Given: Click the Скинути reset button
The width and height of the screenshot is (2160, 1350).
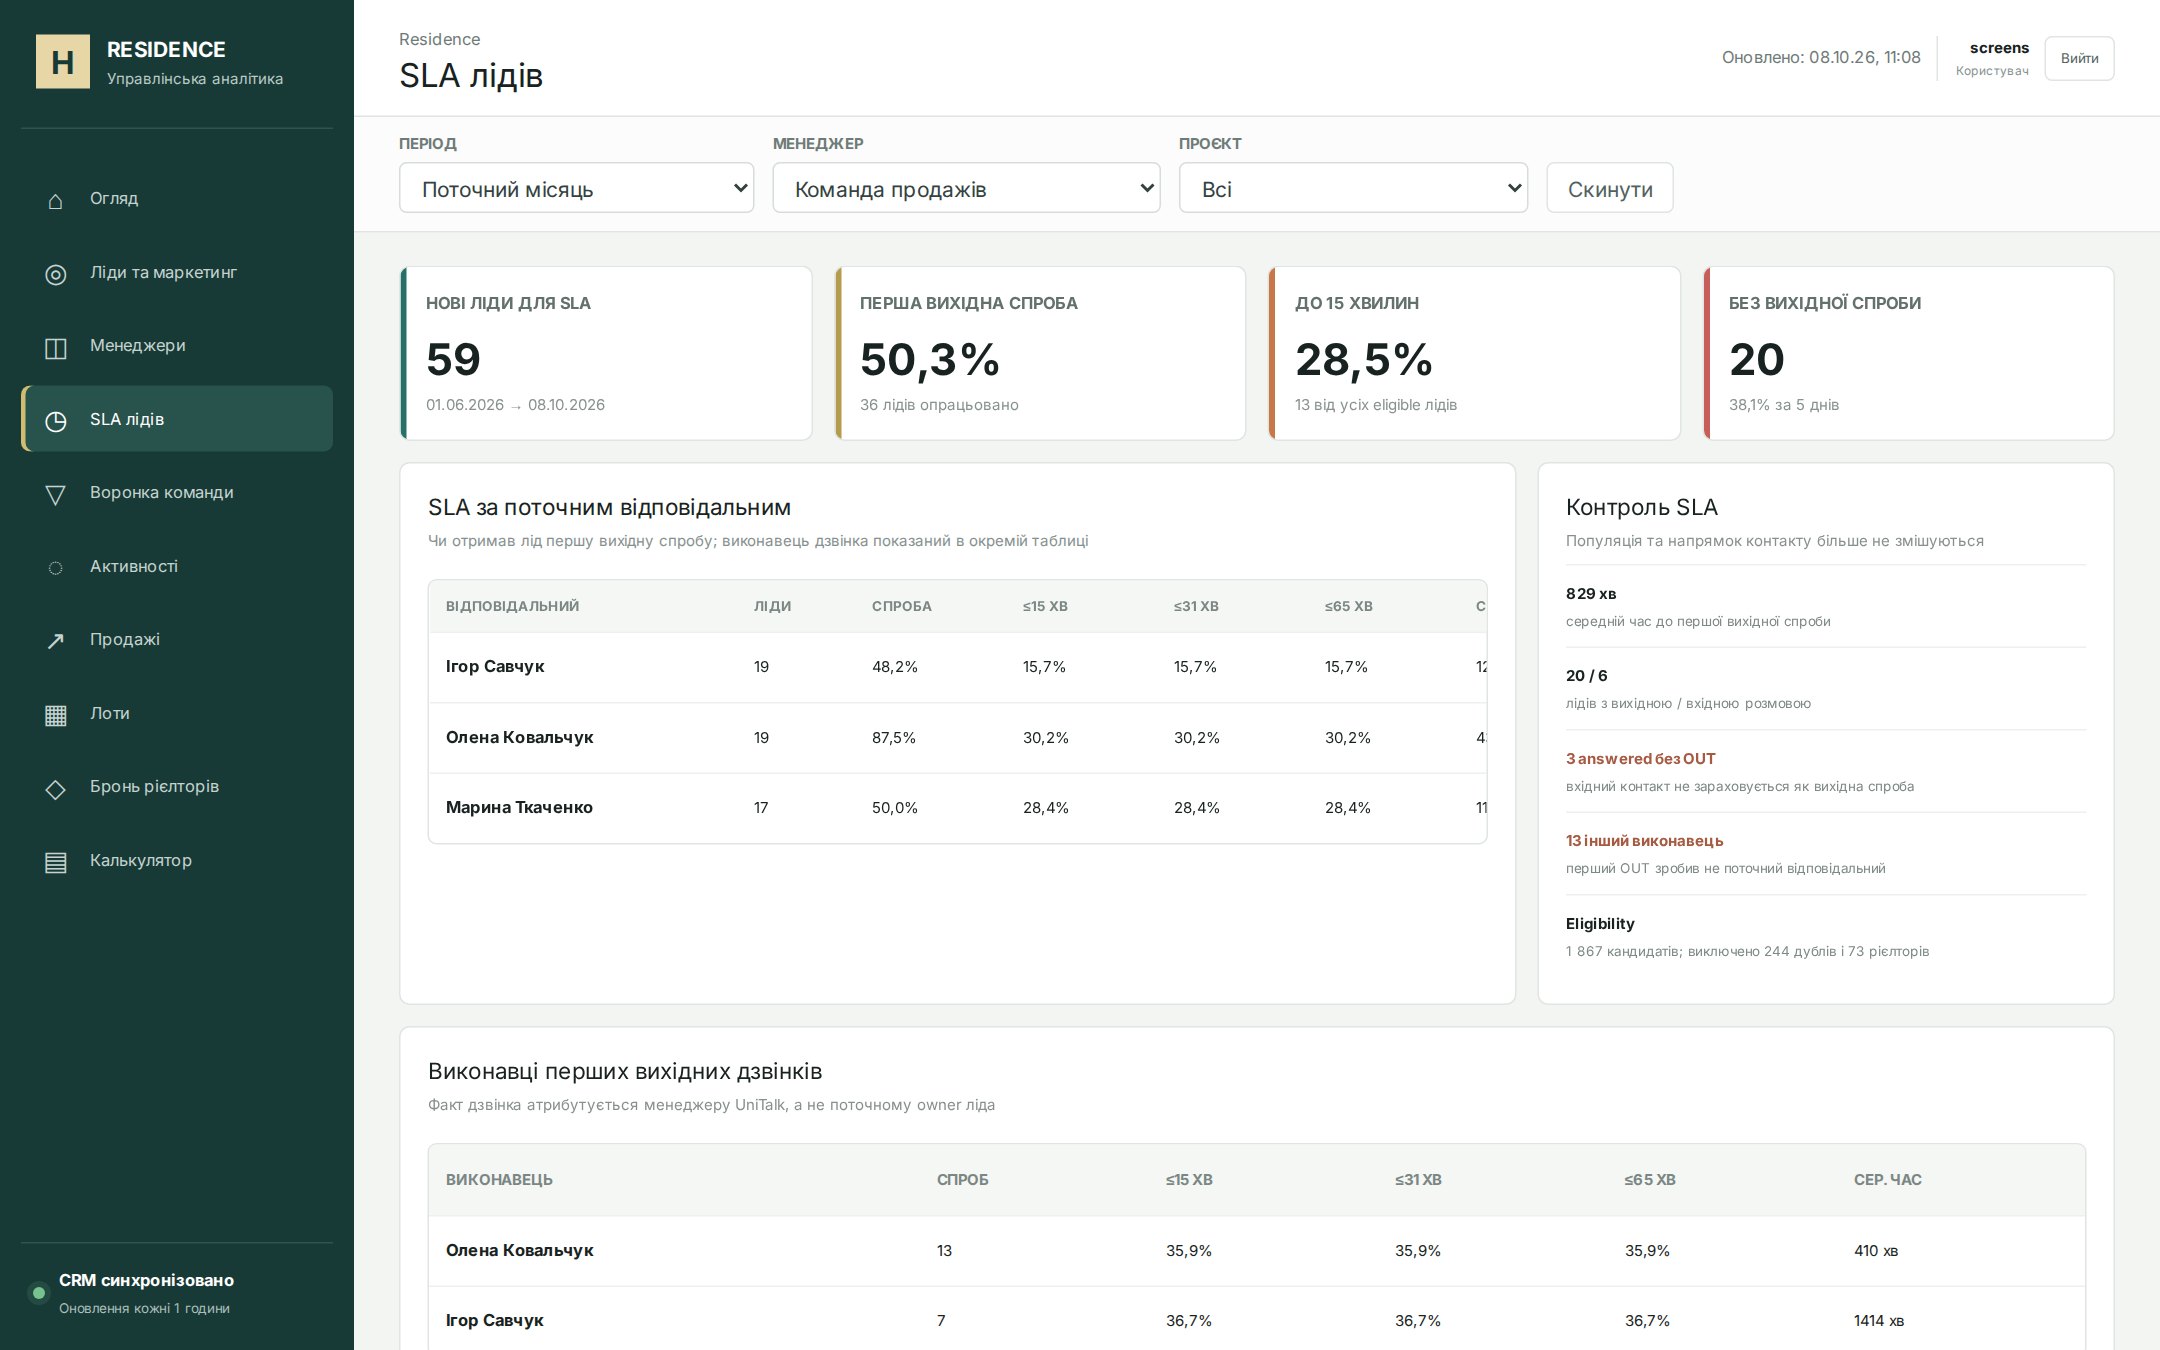Looking at the screenshot, I should pos(1610,188).
